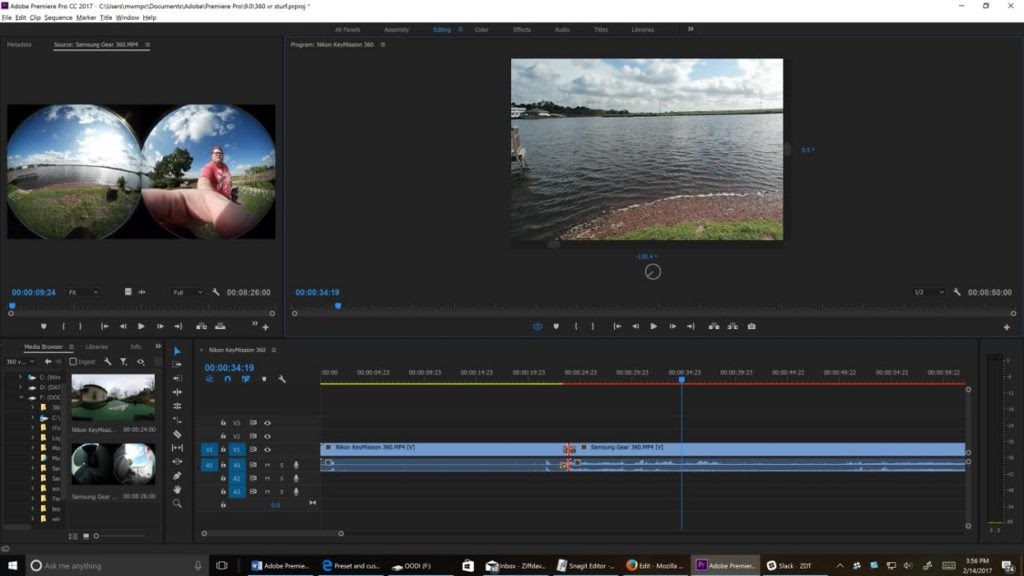Open the Sequence menu
The image size is (1024, 576).
58,18
